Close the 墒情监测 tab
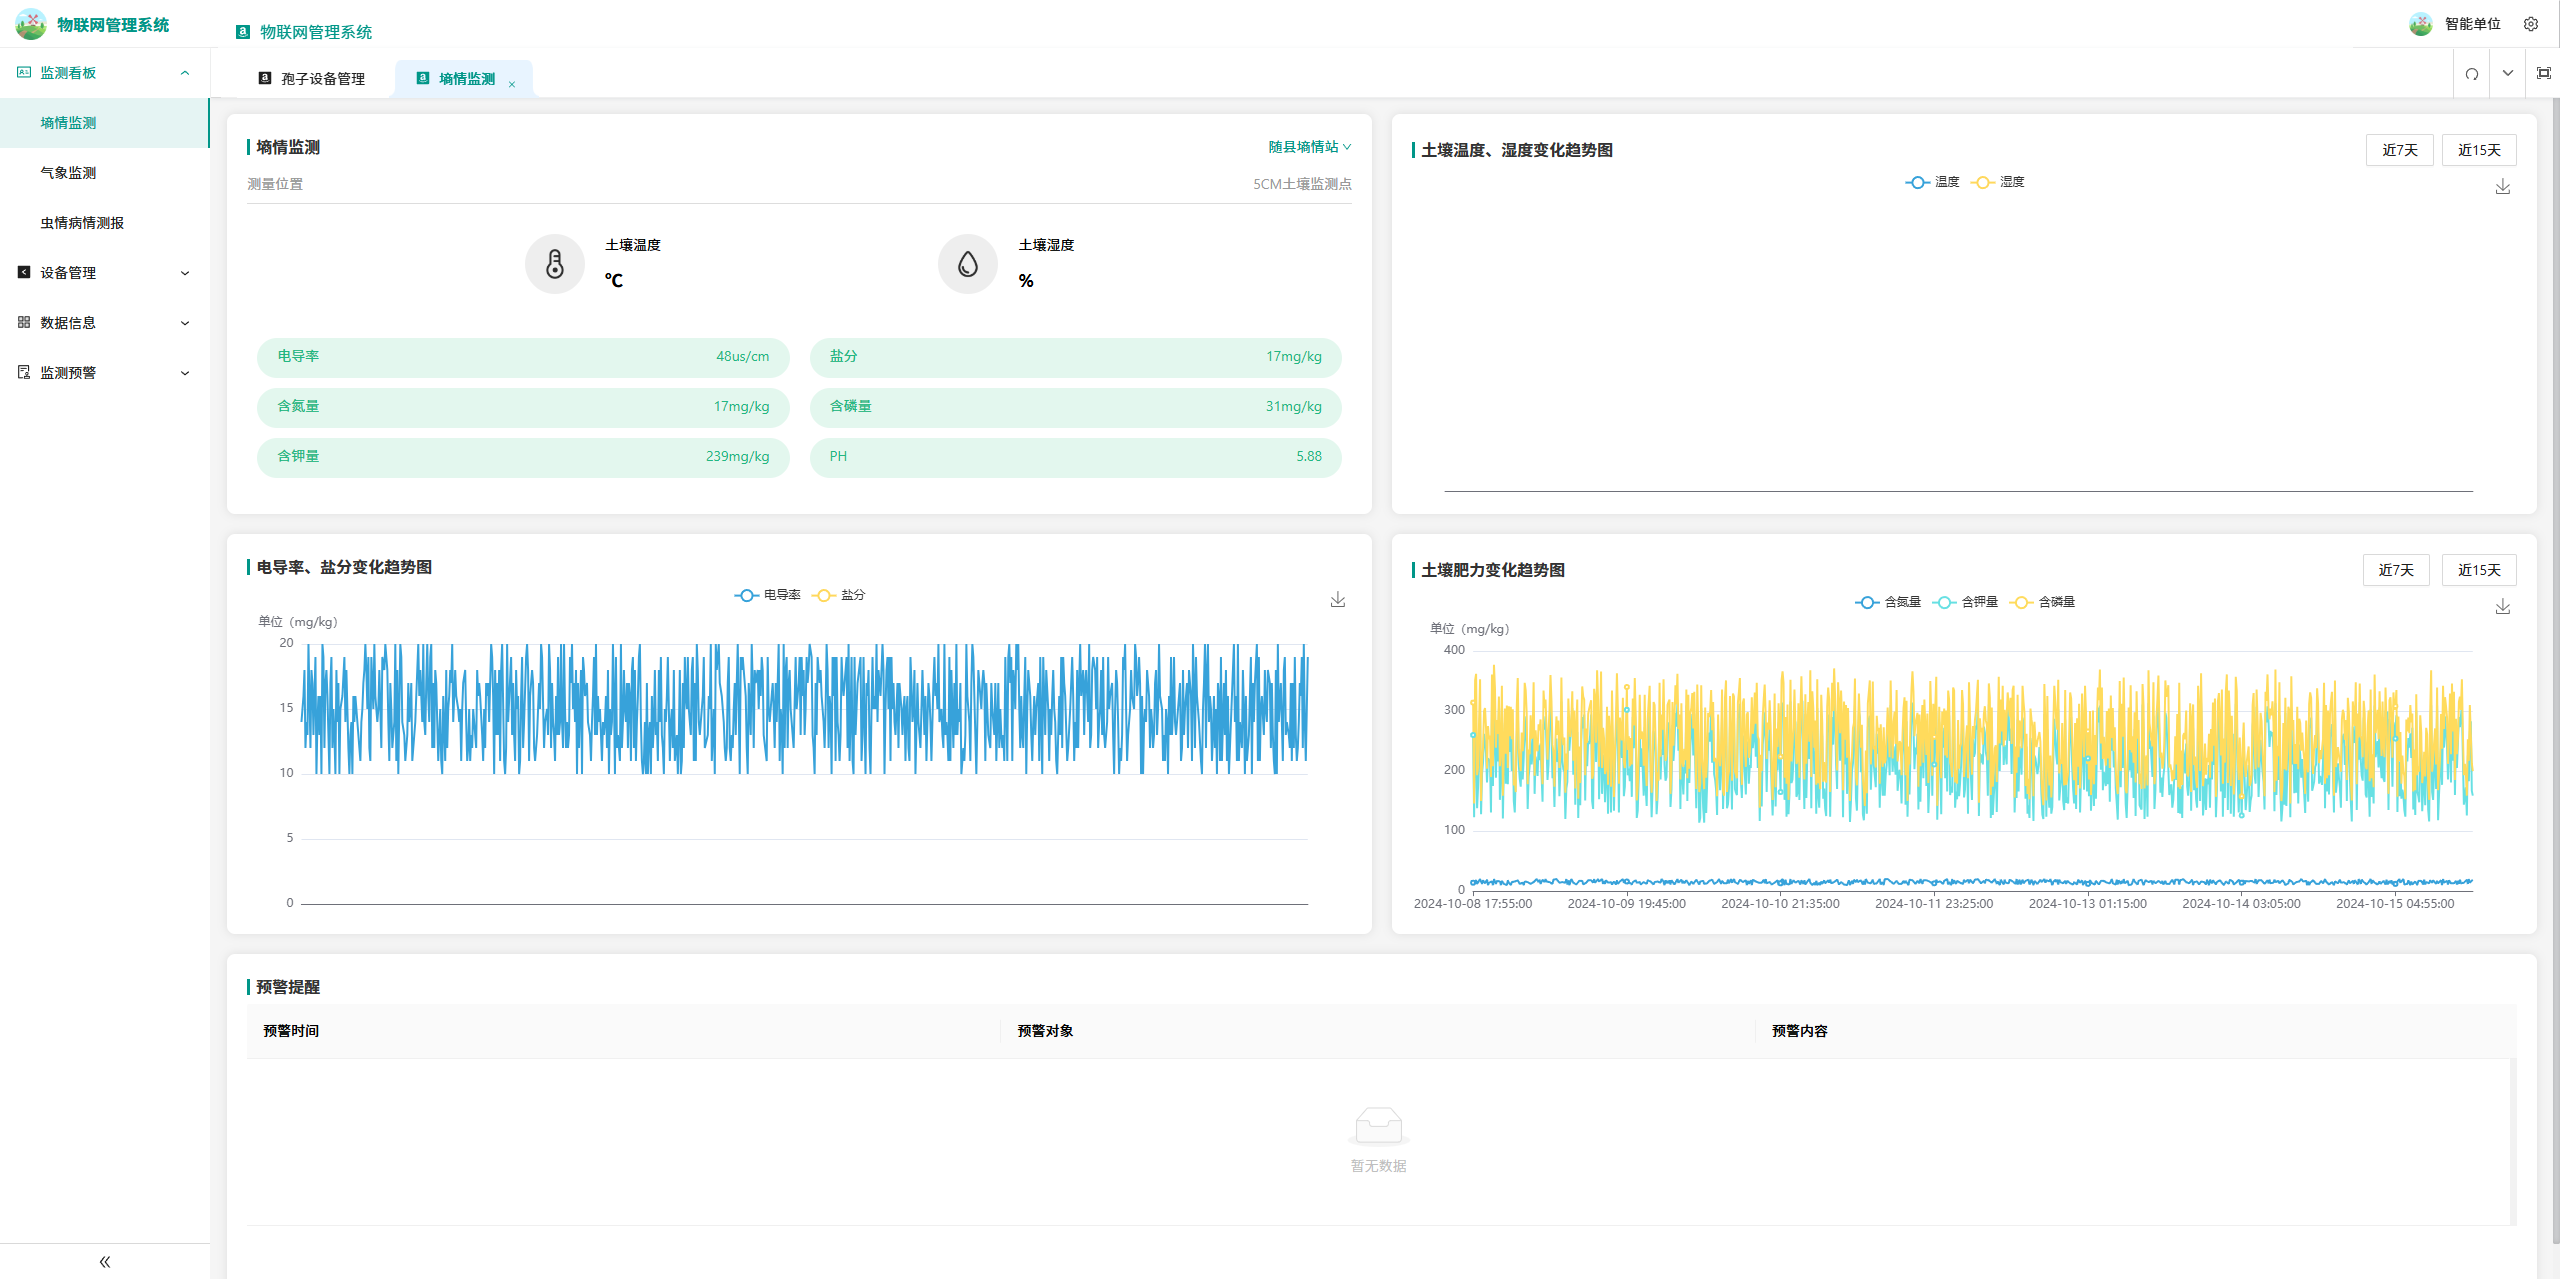 point(512,85)
